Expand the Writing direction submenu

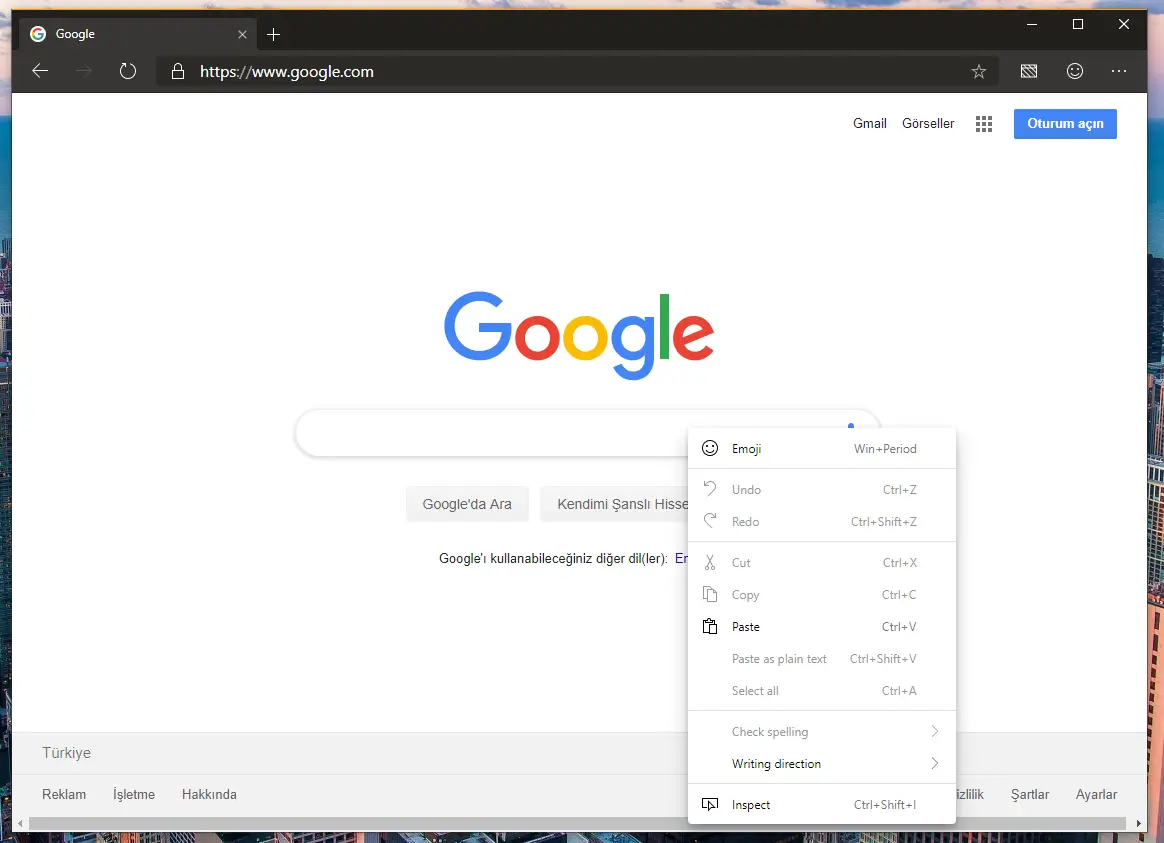[822, 764]
